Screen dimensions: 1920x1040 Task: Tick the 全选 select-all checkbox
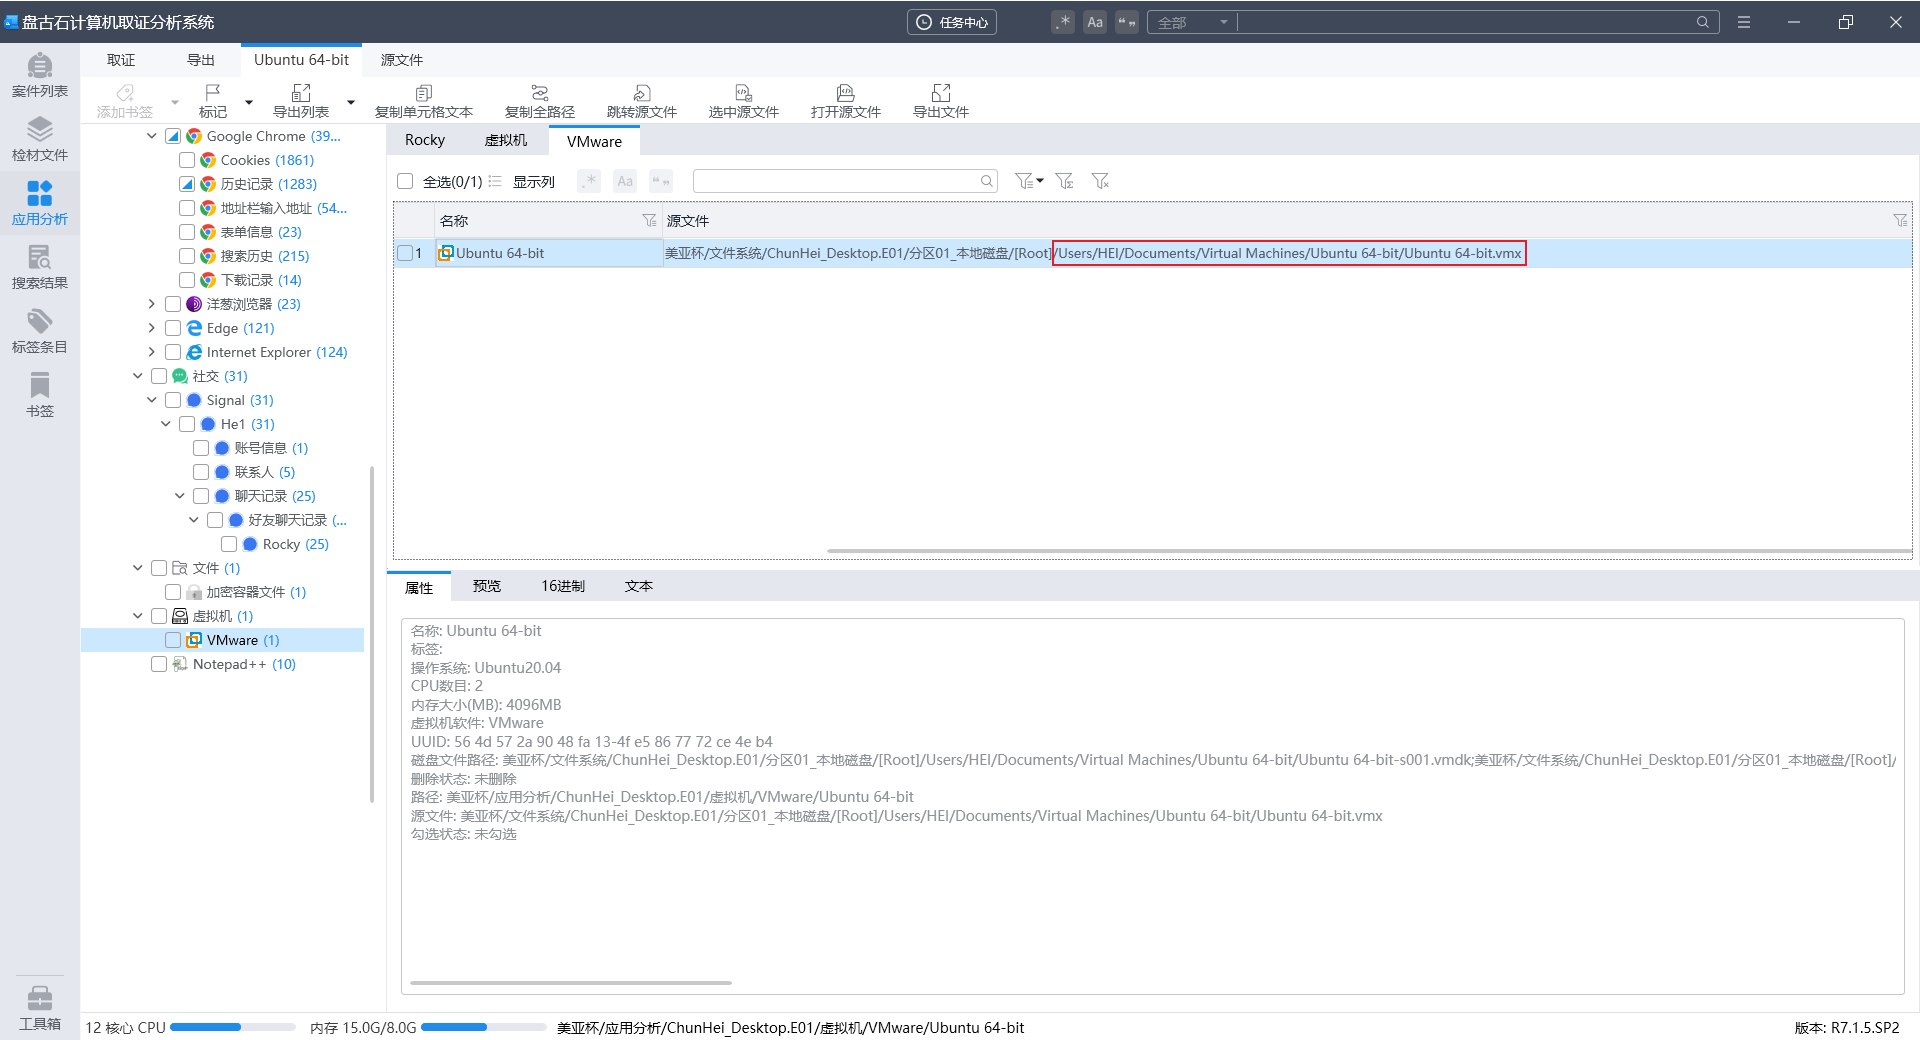click(x=405, y=181)
